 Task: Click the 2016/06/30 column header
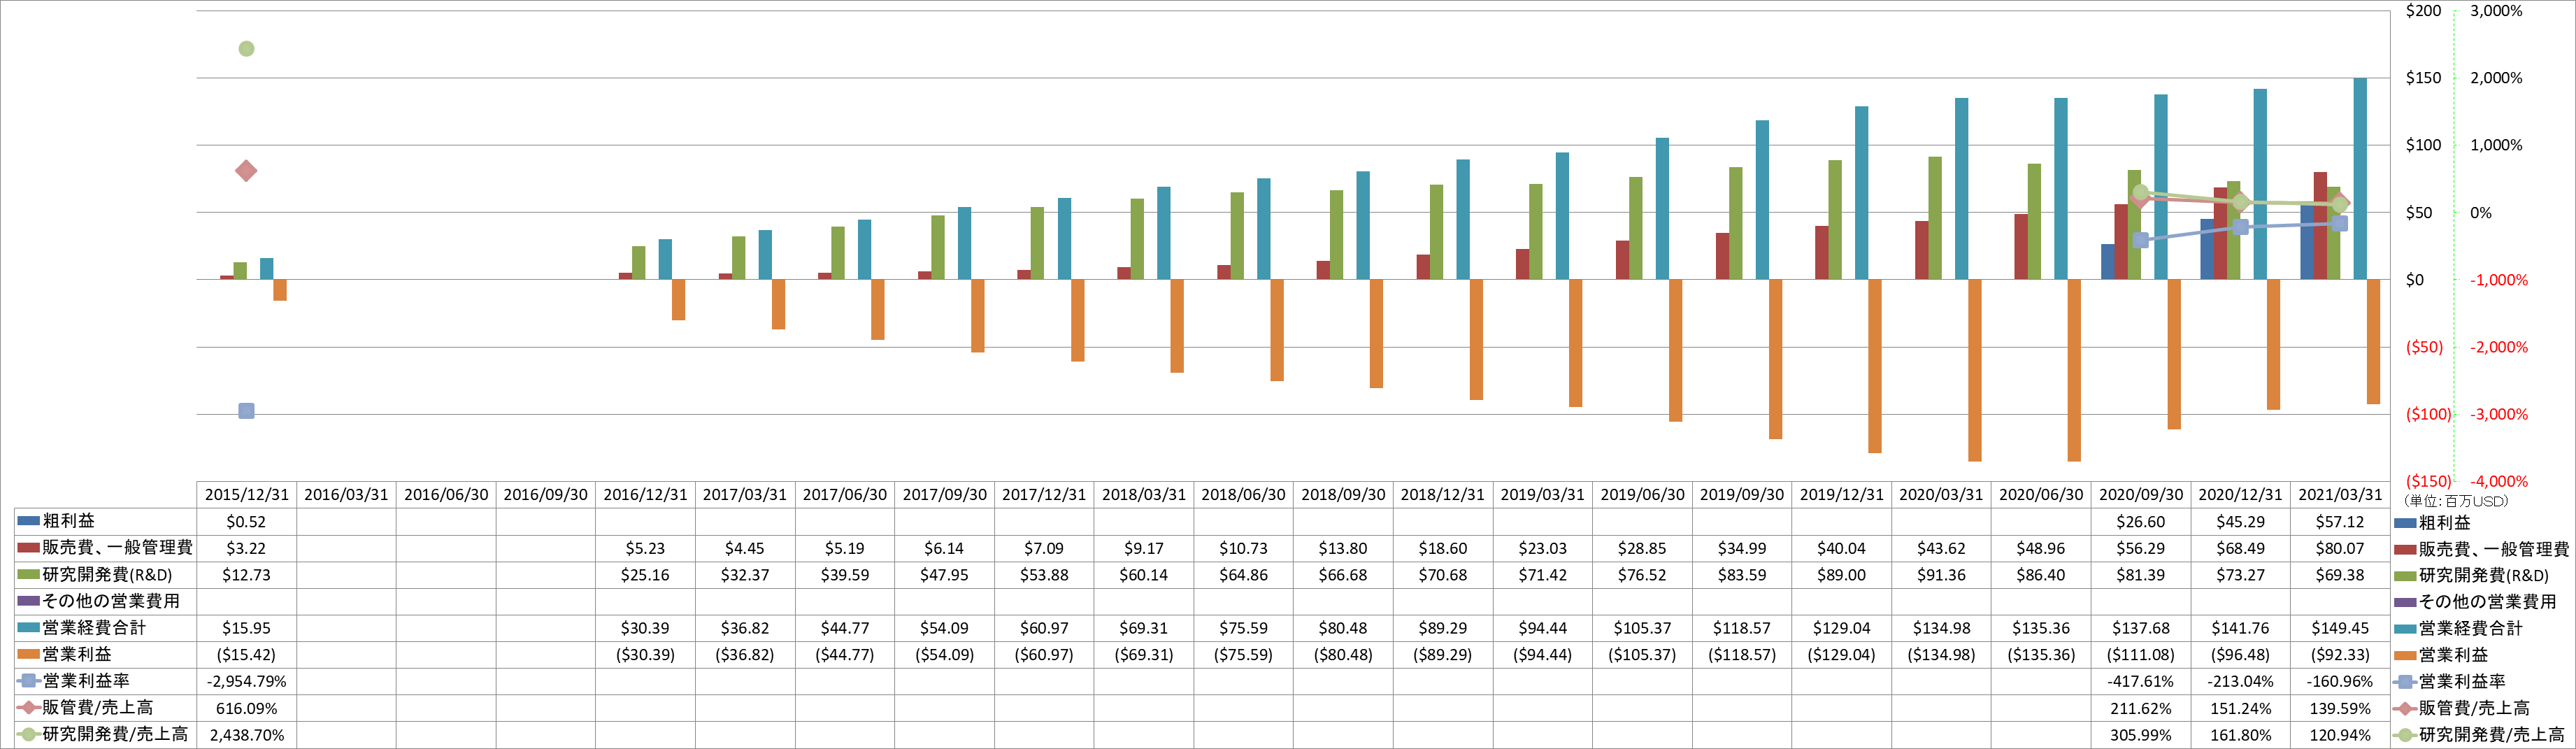[x=446, y=495]
